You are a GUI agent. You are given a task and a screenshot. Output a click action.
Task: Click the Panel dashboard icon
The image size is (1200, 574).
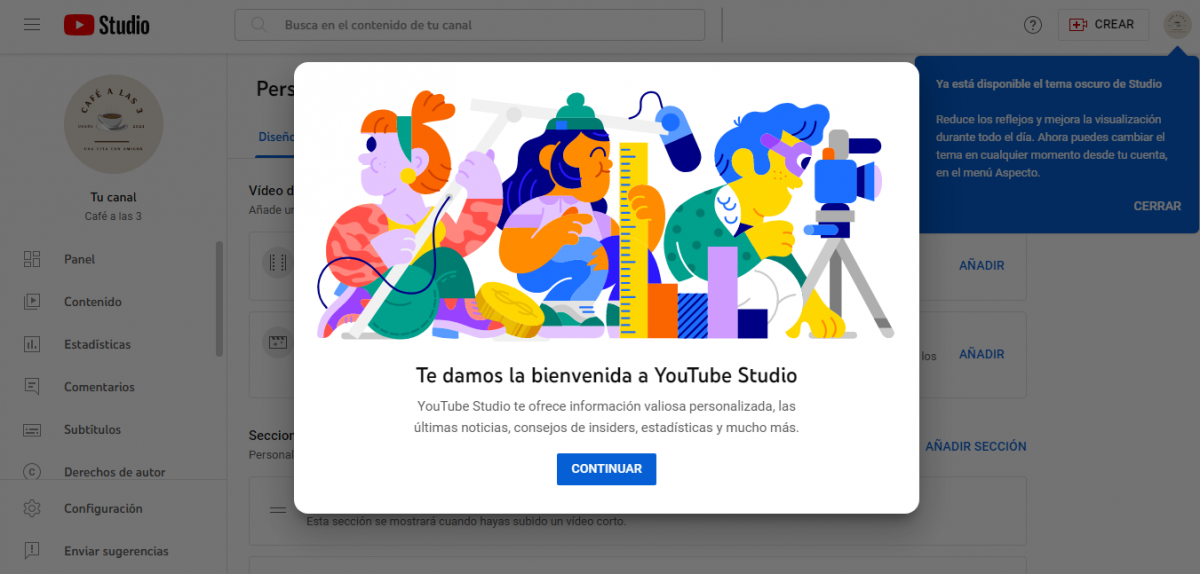32,260
